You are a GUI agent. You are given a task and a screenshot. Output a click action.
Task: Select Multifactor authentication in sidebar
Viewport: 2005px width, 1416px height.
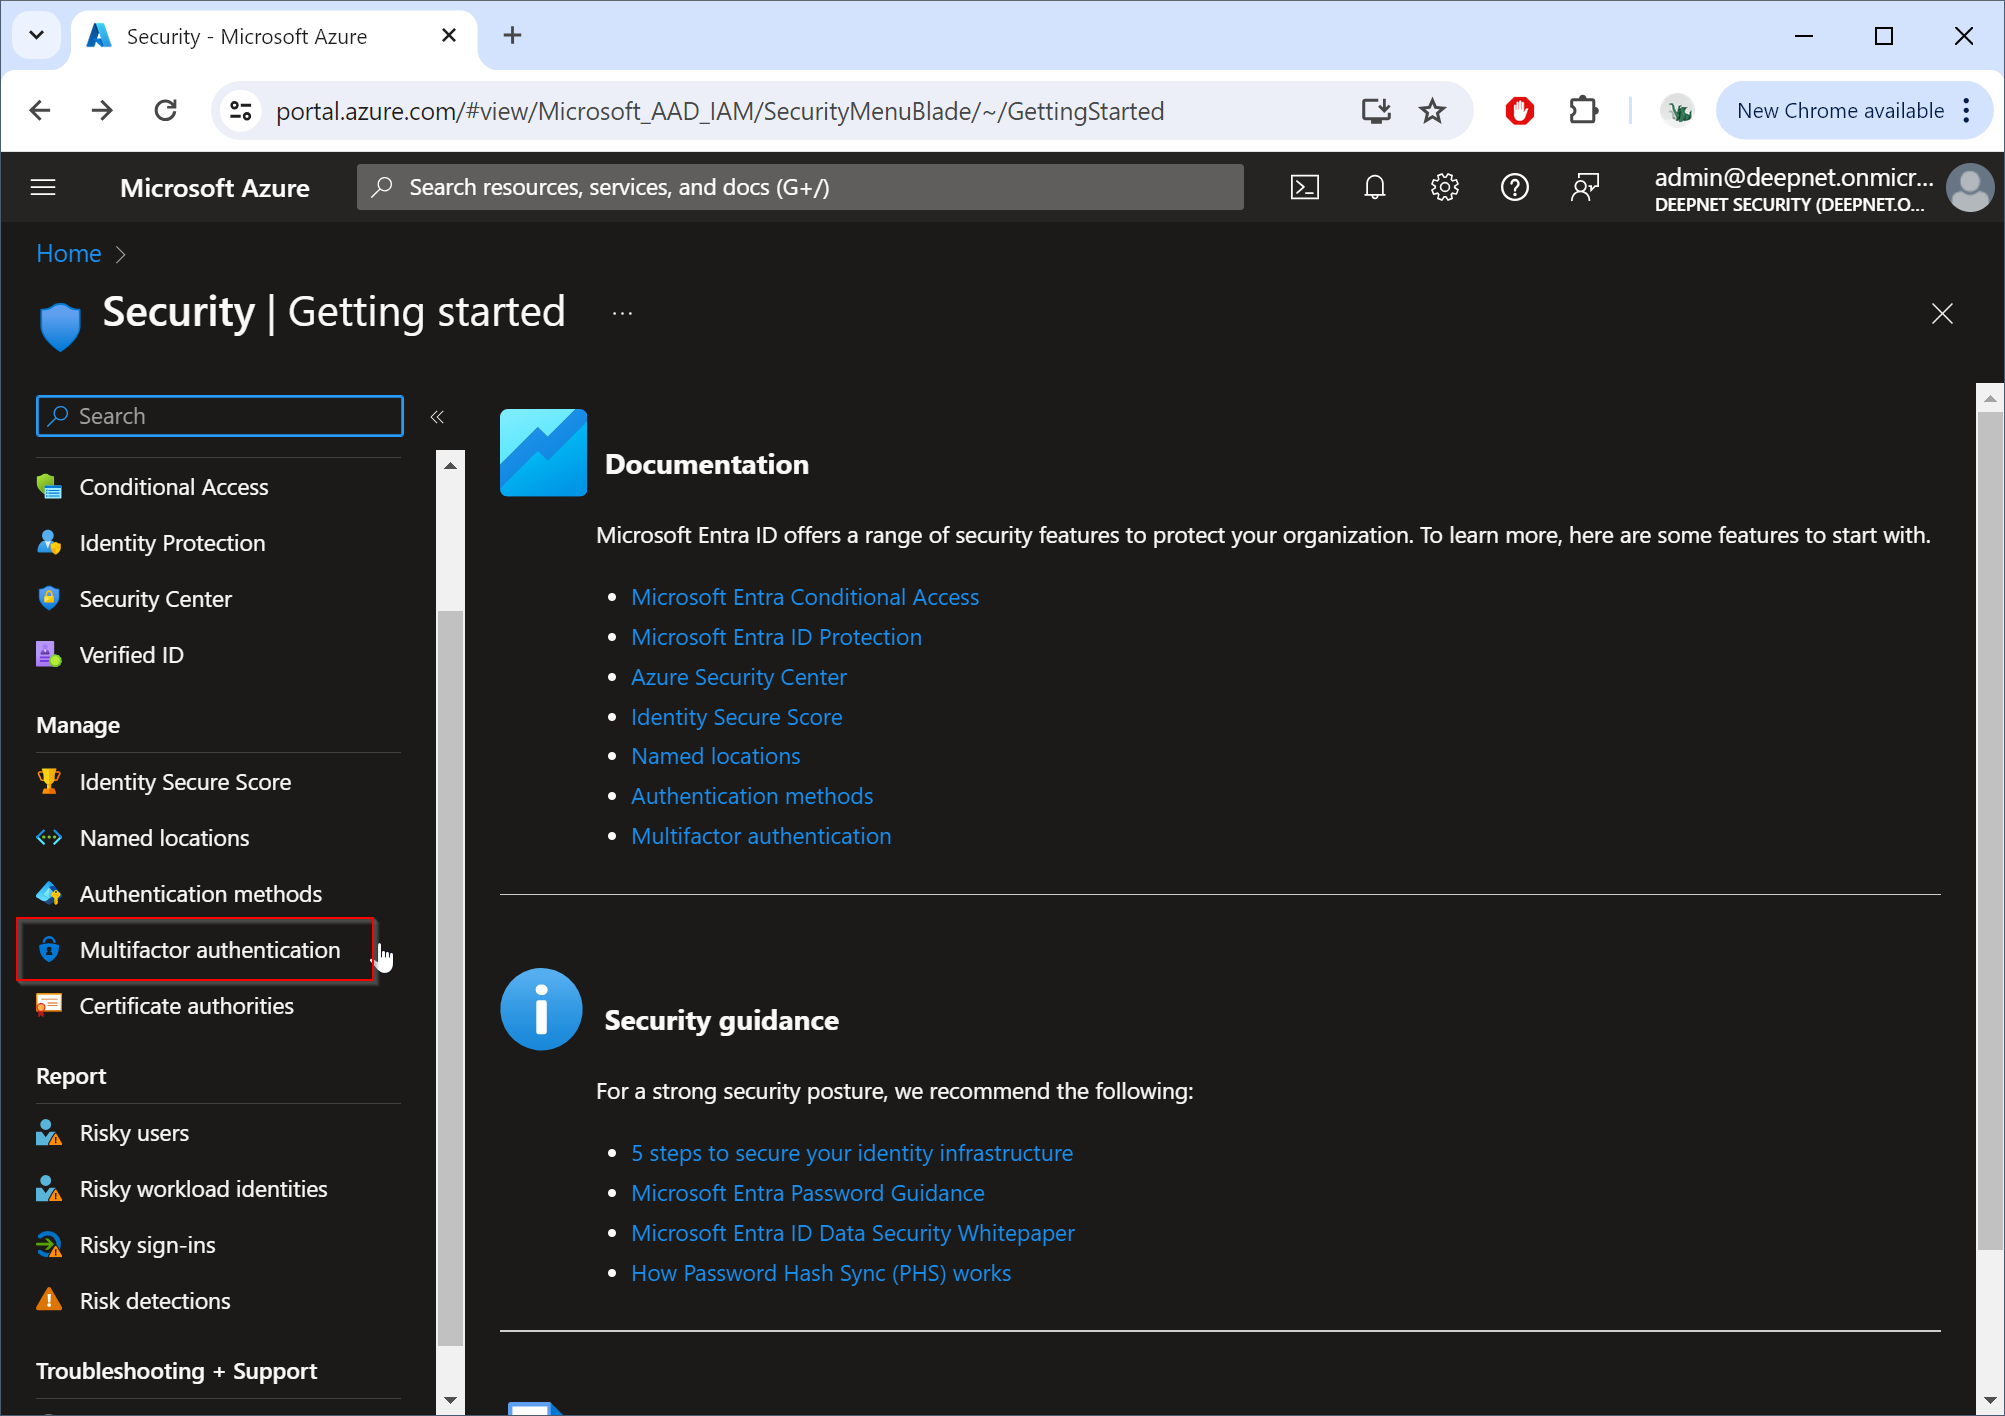(209, 950)
